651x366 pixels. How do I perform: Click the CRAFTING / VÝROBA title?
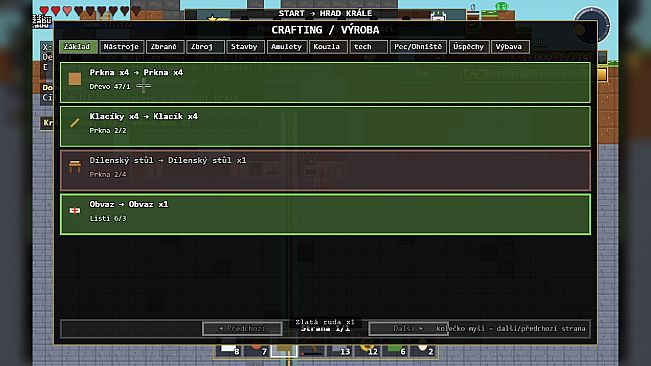click(325, 30)
